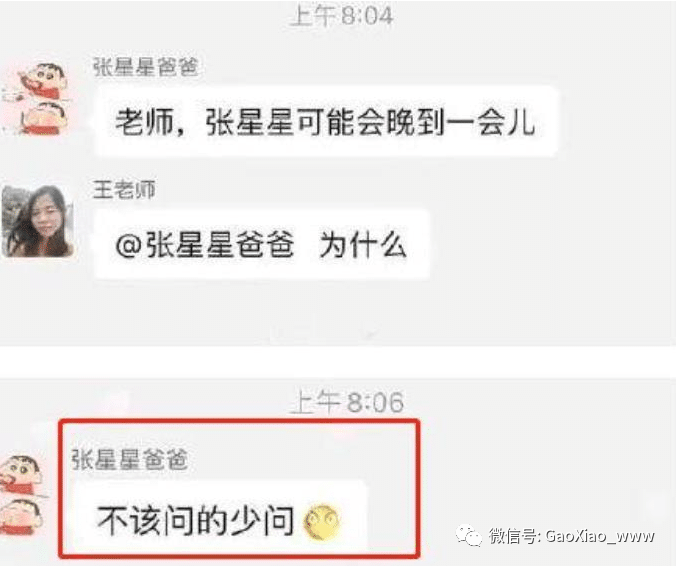Select the message bubble containing 为什么
The width and height of the screenshot is (676, 566).
(262, 244)
